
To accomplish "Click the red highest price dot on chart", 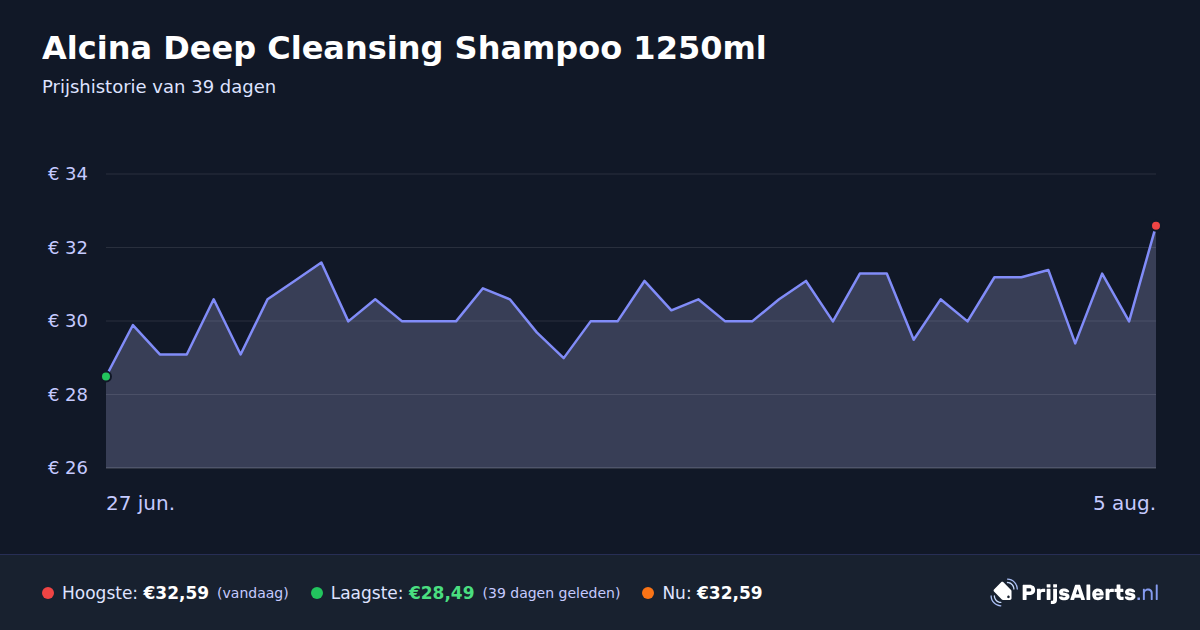I will click(x=1156, y=226).
